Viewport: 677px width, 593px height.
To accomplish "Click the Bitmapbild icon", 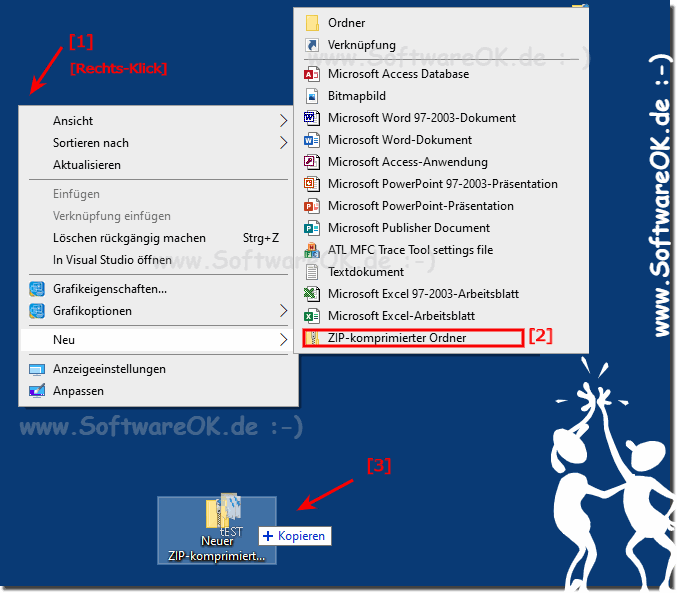I will (312, 96).
